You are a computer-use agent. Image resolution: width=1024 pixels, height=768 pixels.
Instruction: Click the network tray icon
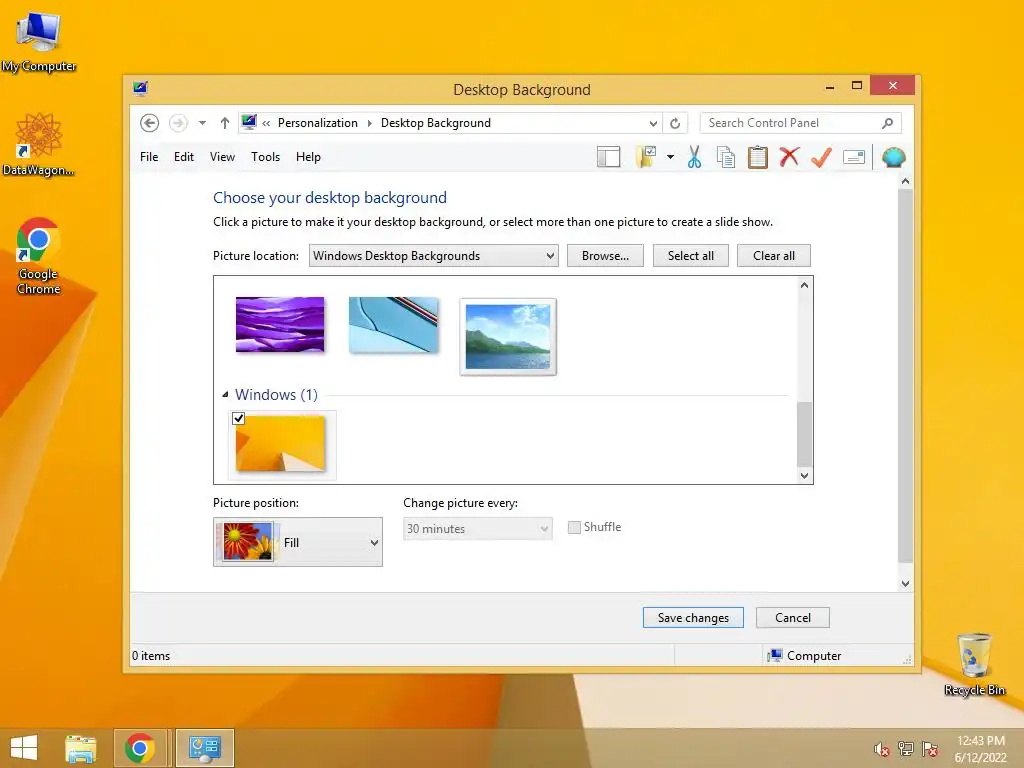[906, 749]
